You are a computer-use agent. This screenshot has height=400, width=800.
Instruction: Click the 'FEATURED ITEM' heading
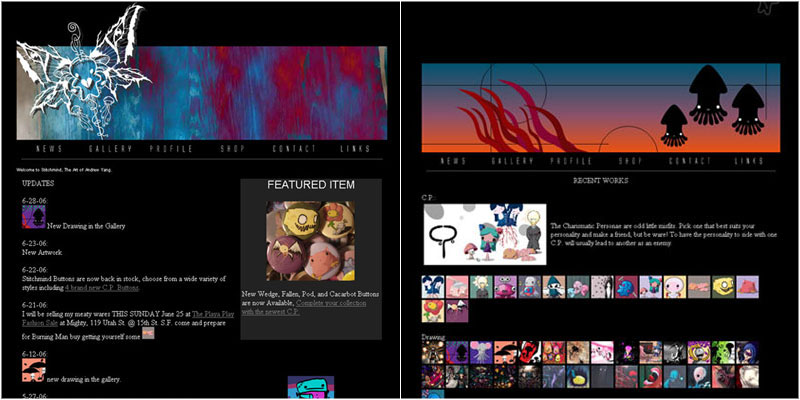(x=311, y=185)
